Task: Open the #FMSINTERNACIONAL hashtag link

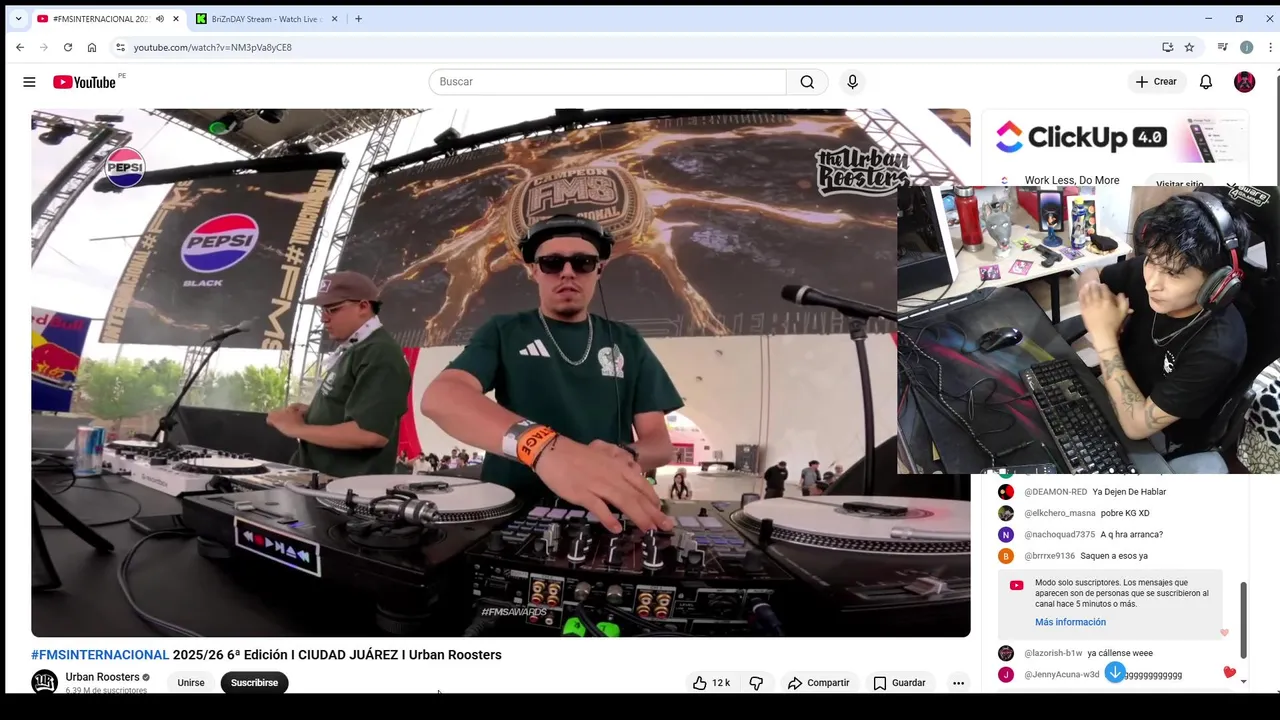Action: point(100,655)
